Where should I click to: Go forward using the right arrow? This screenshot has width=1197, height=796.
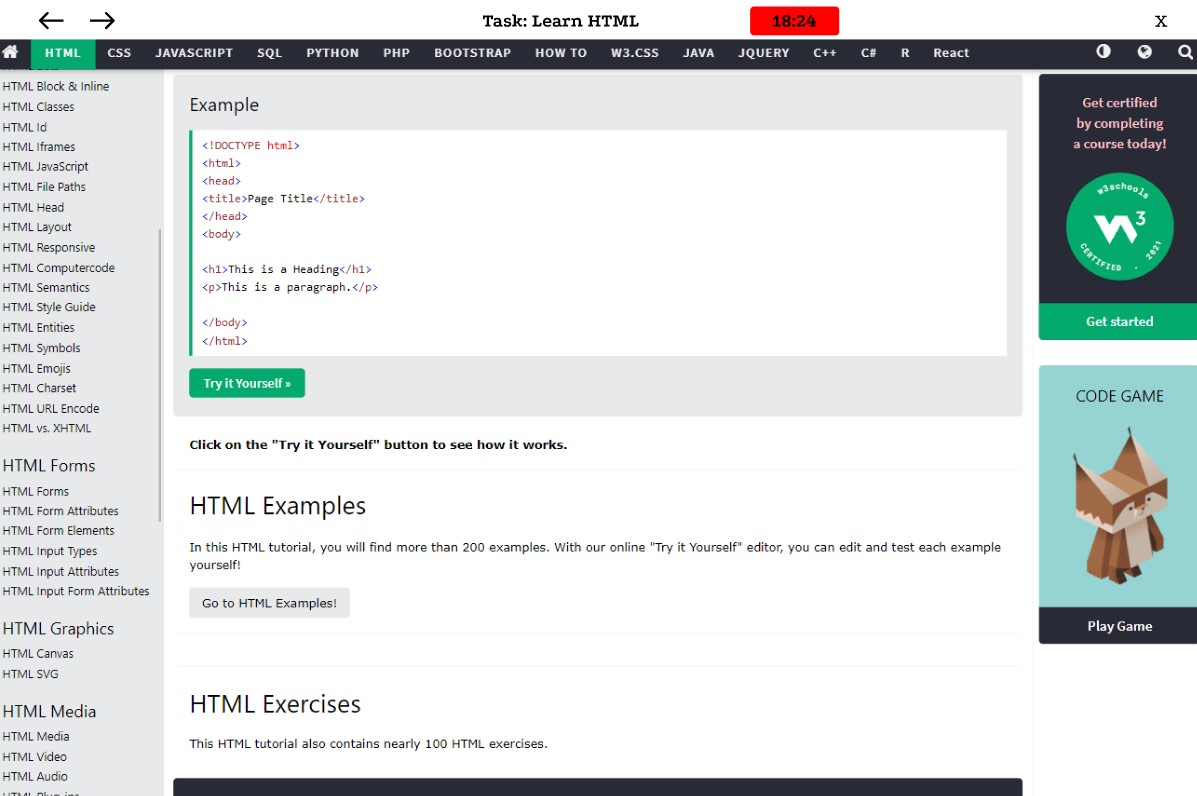[103, 19]
